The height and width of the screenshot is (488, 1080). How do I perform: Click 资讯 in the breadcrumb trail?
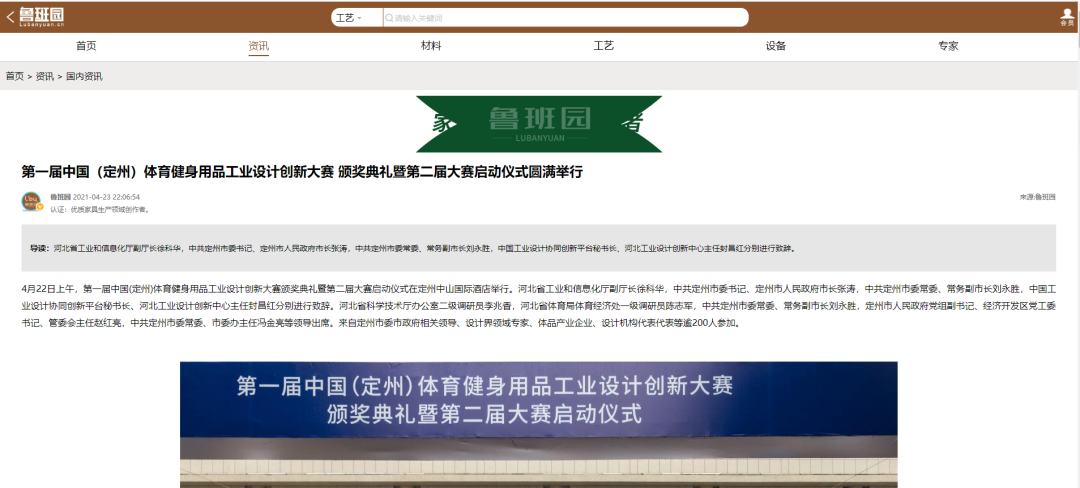[x=45, y=76]
